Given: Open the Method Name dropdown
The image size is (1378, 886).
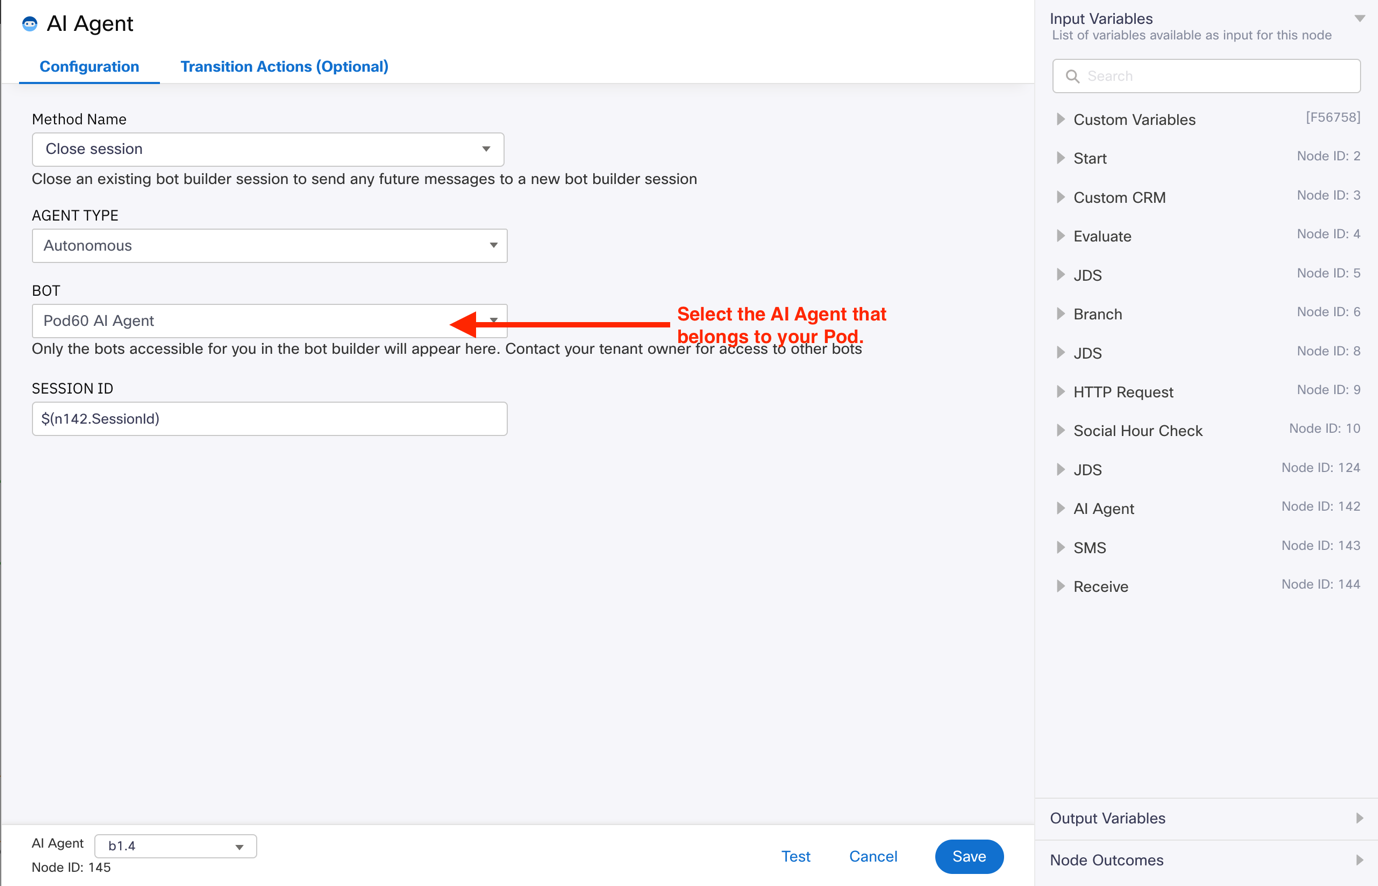Looking at the screenshot, I should coord(268,149).
